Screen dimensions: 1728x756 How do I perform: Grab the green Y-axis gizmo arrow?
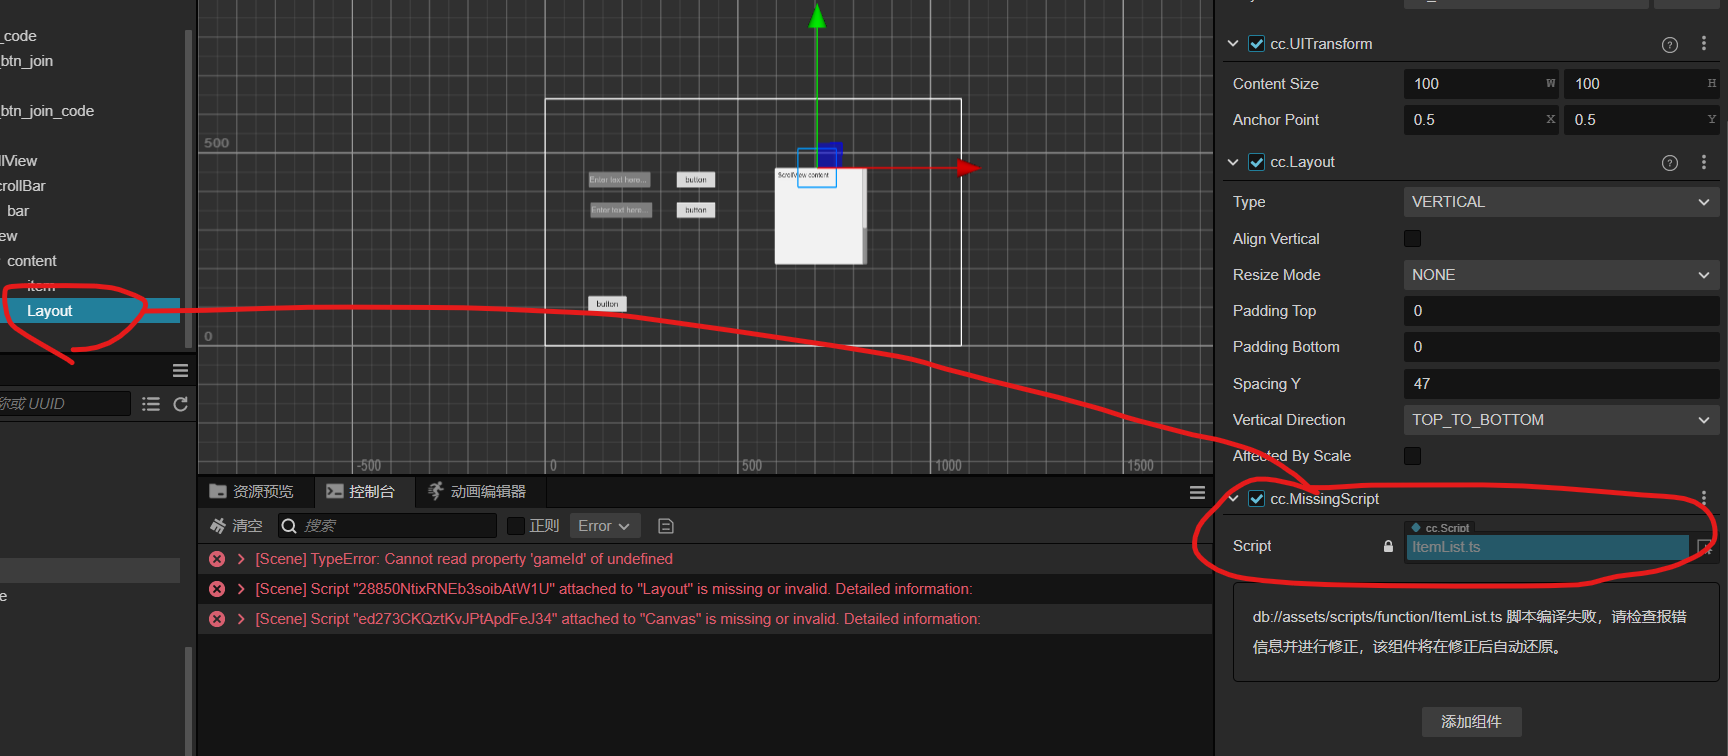817,15
